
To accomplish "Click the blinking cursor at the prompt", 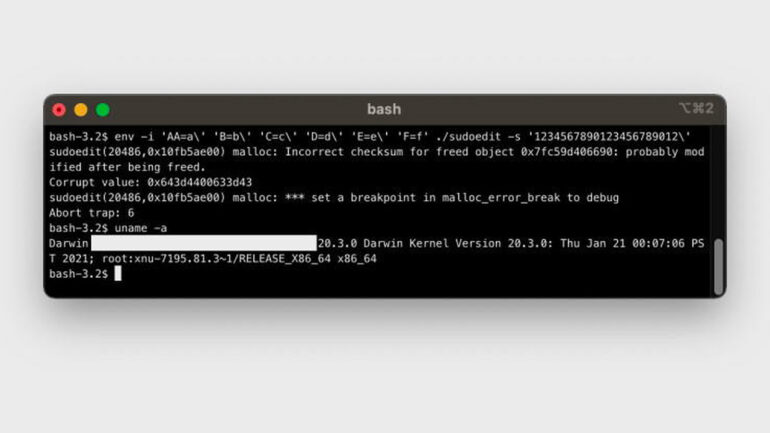I will pos(118,273).
